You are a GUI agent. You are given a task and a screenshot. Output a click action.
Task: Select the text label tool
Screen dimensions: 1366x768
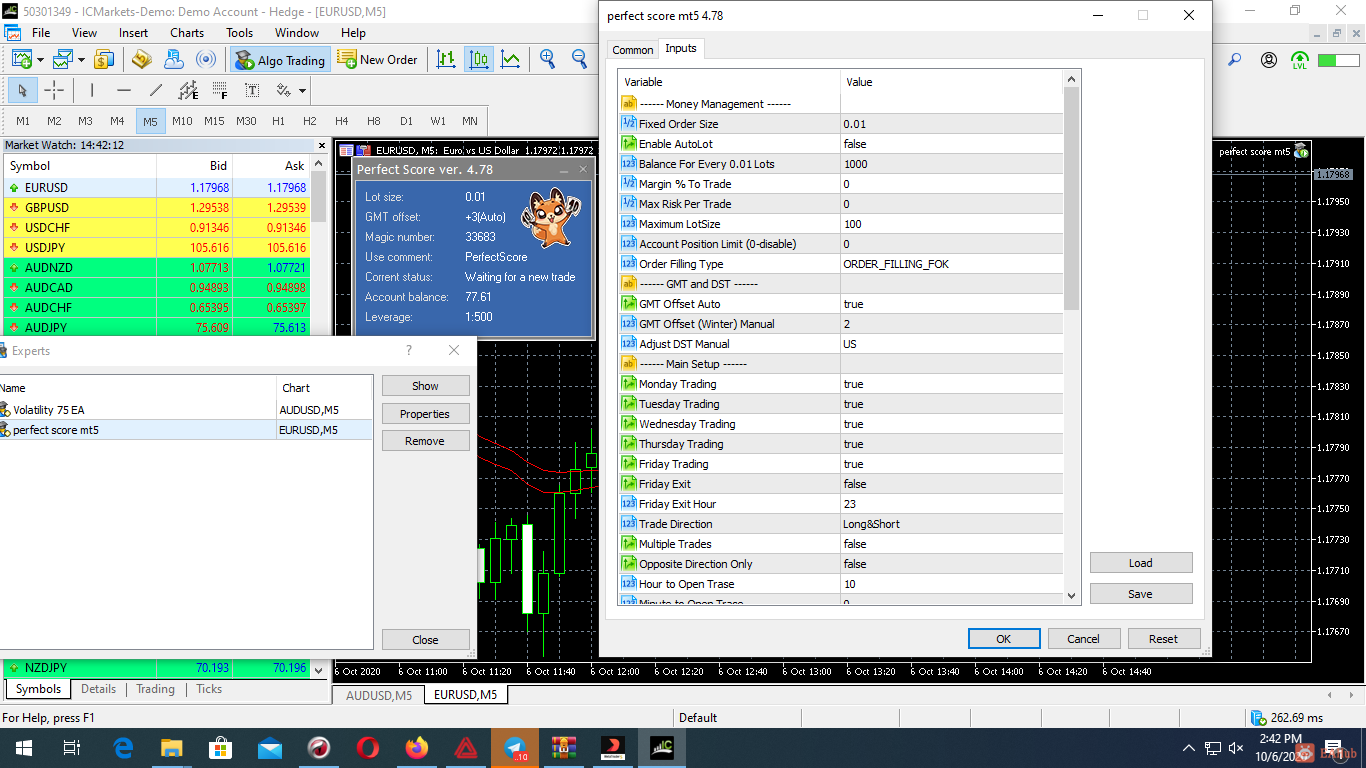pos(252,90)
